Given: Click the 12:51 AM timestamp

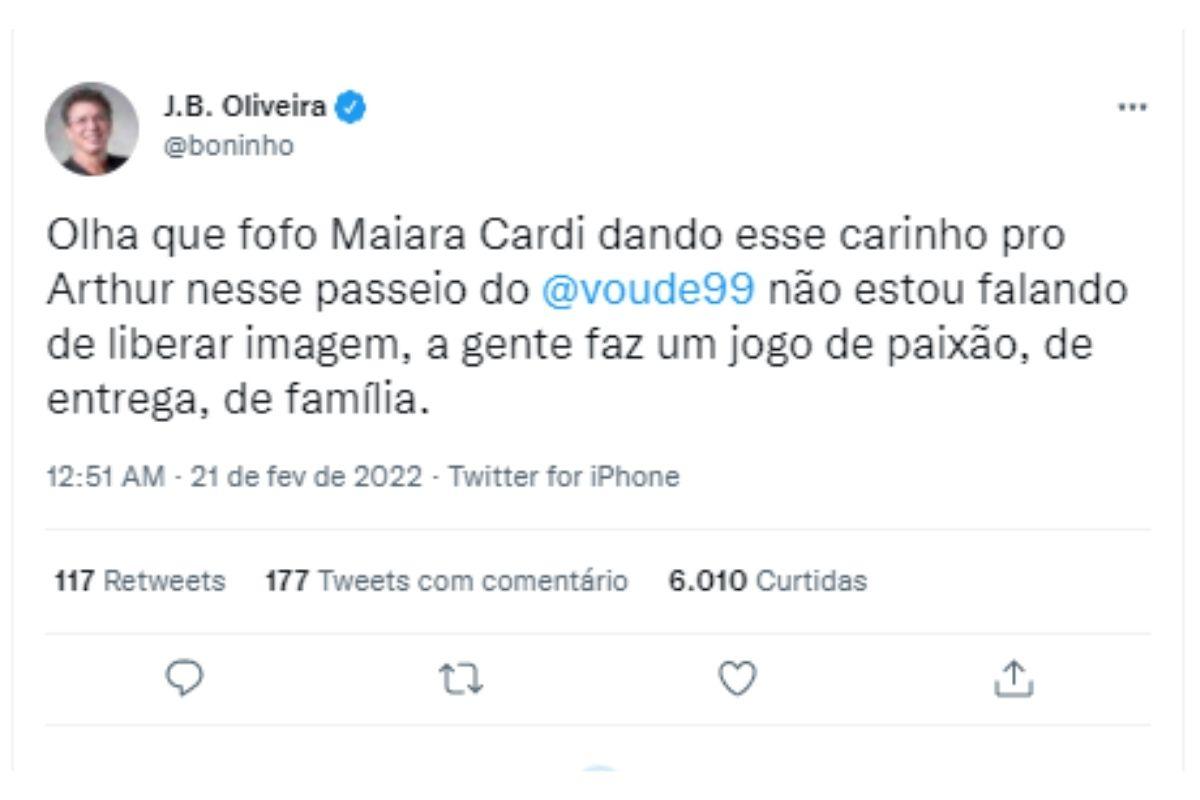Looking at the screenshot, I should [x=105, y=477].
